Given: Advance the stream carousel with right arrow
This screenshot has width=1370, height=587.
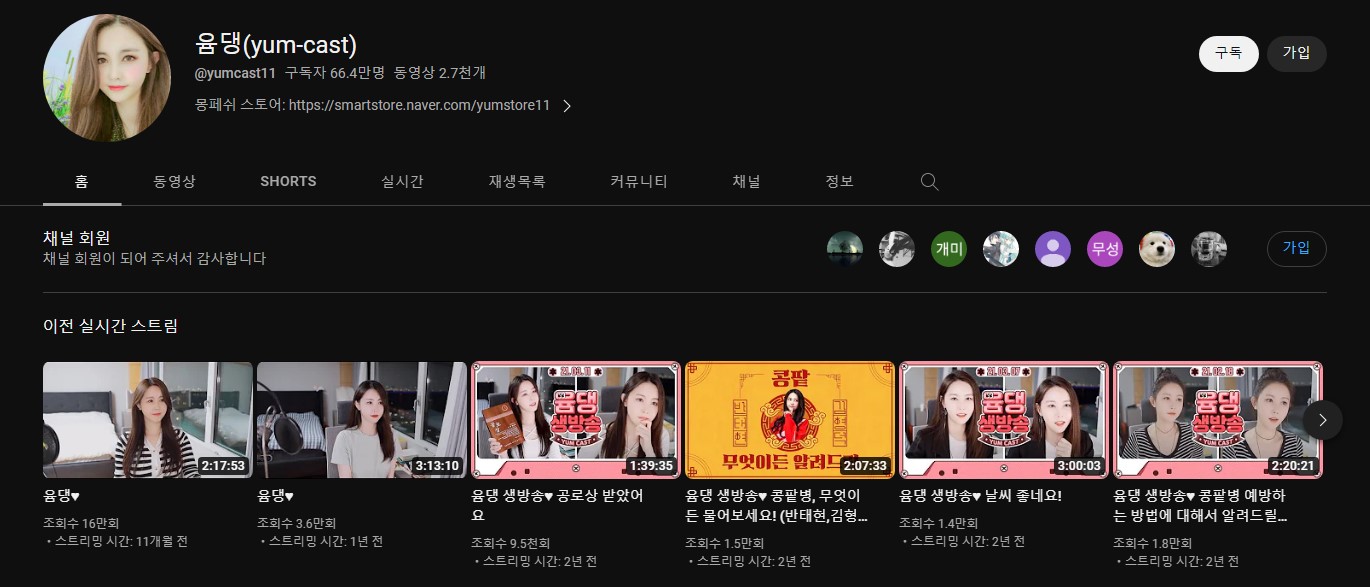Looking at the screenshot, I should tap(1322, 420).
